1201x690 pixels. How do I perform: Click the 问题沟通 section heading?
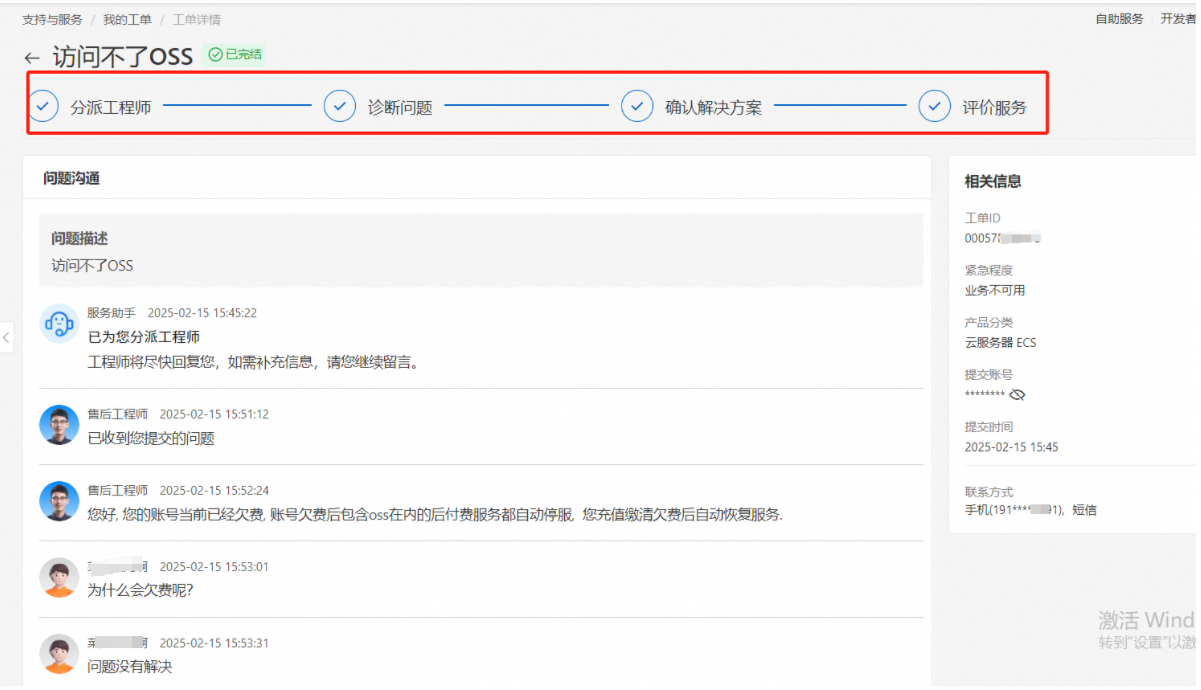(71, 178)
